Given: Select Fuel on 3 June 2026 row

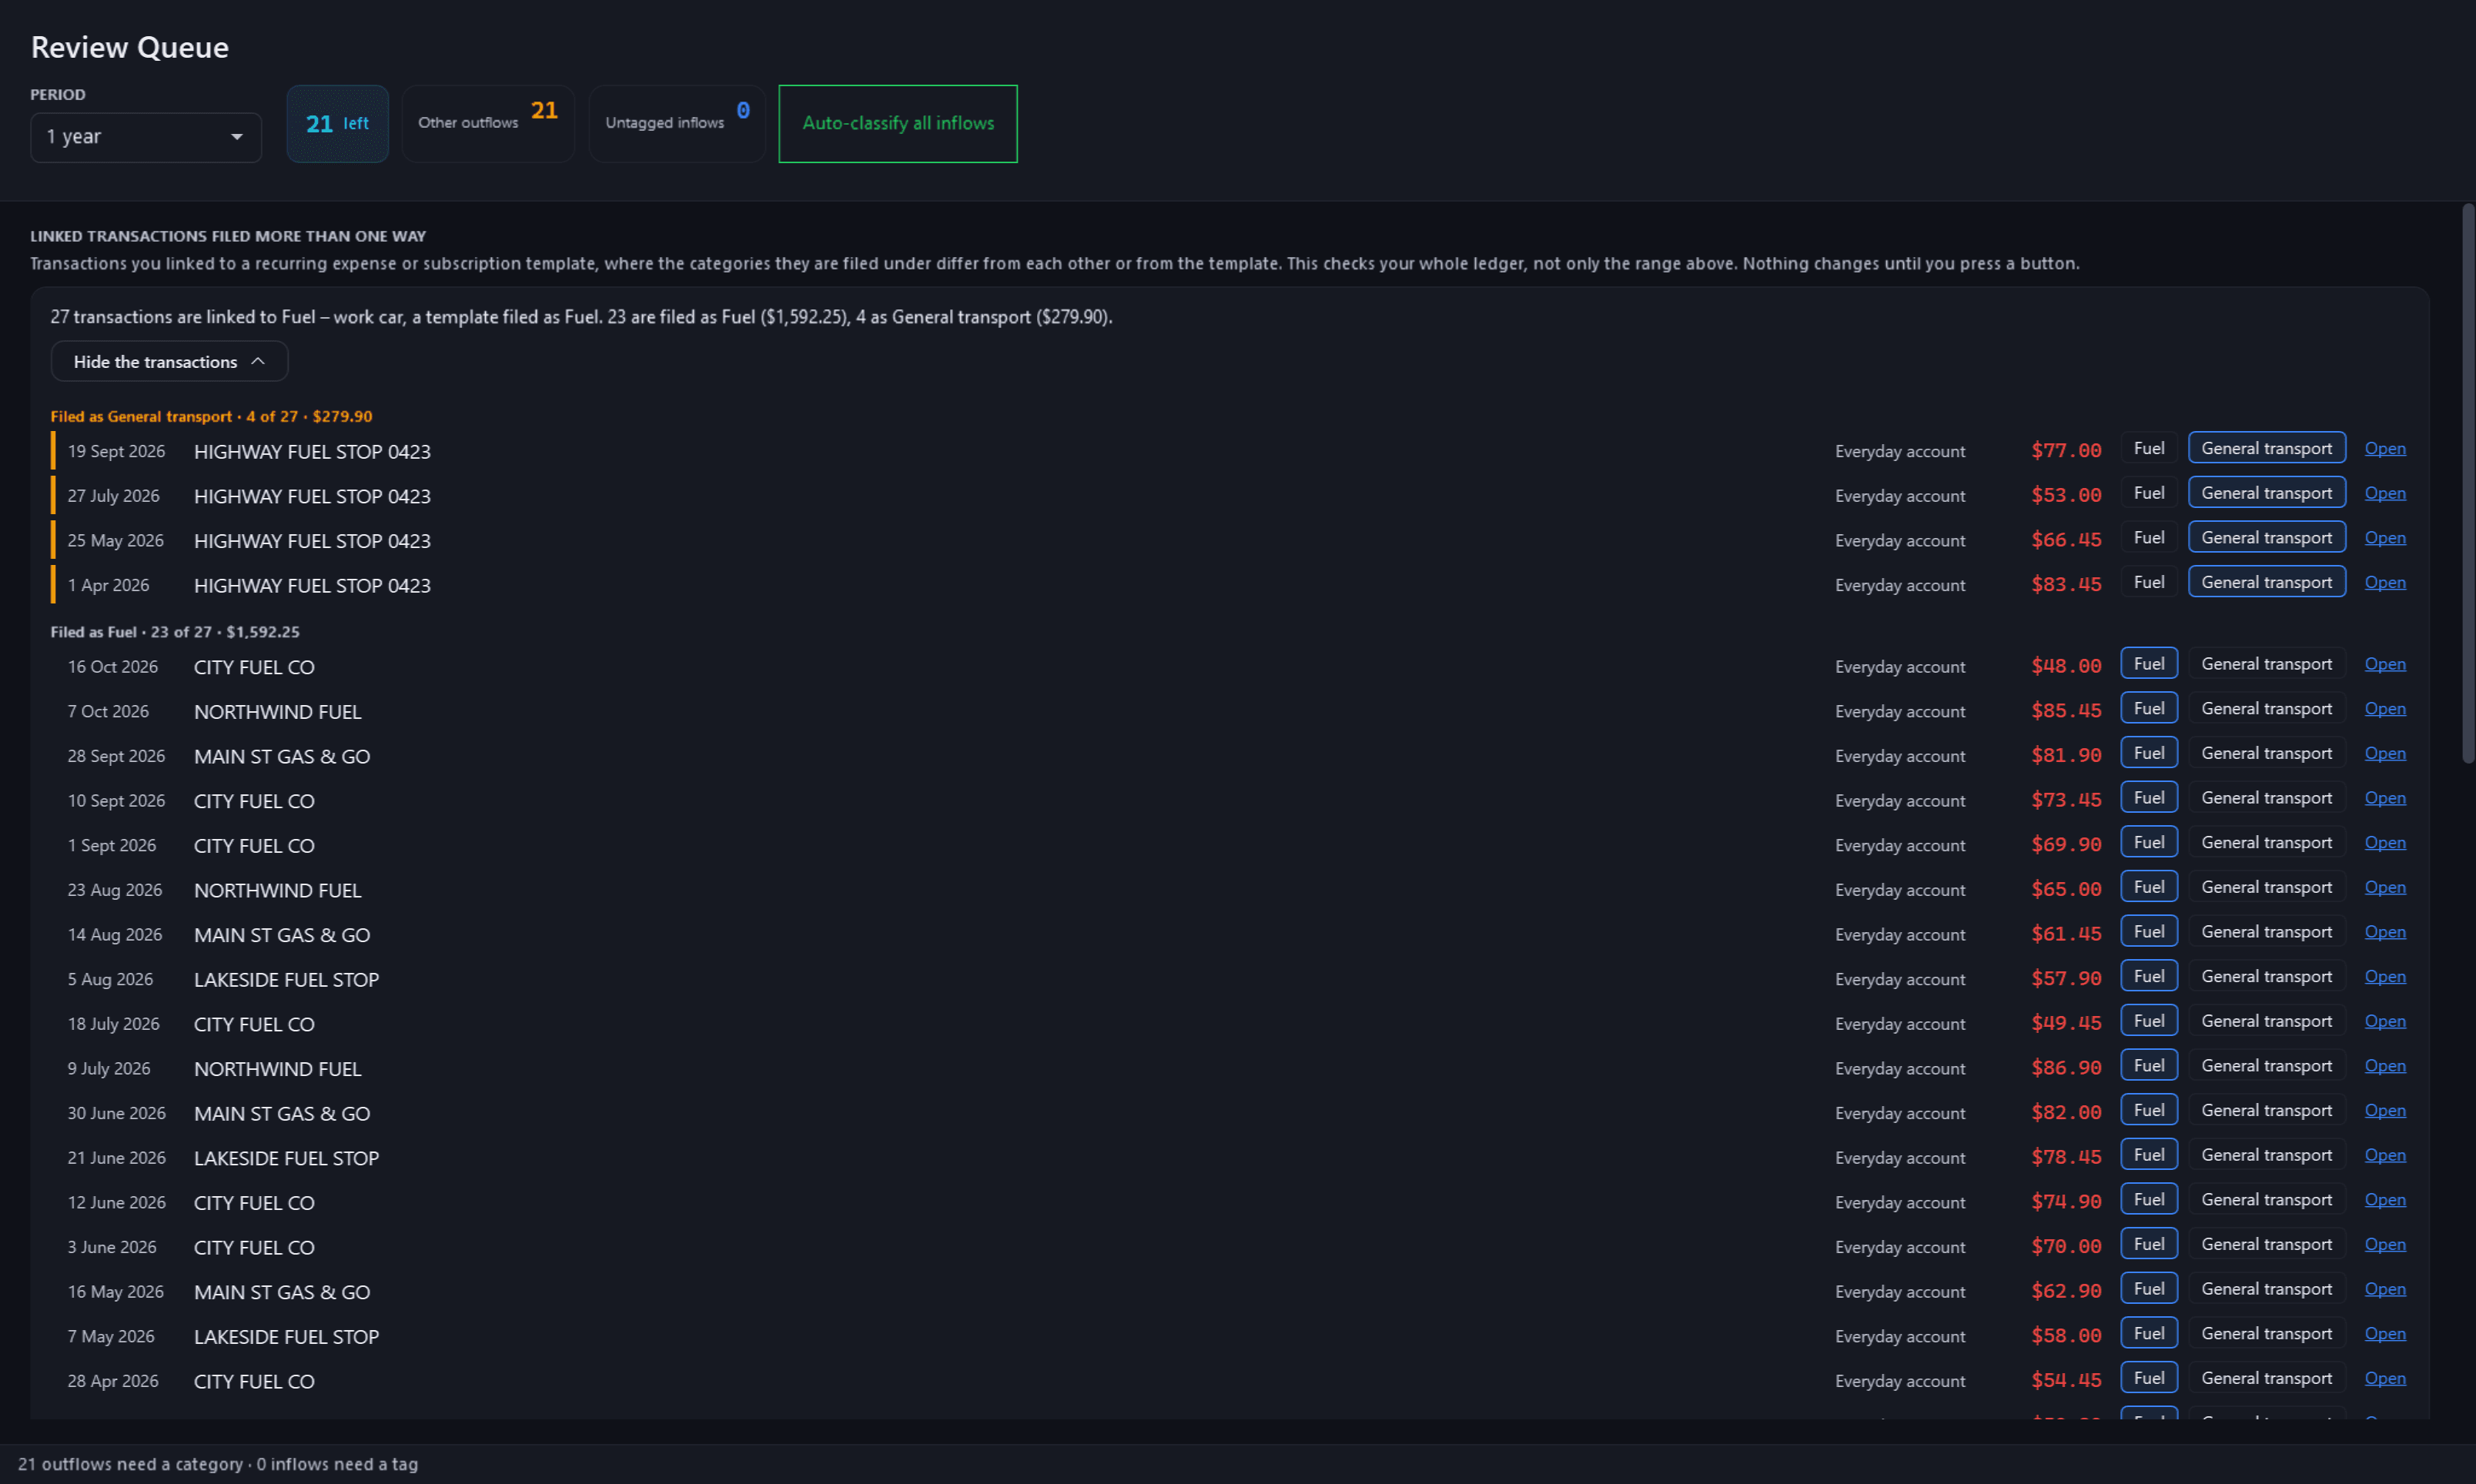Looking at the screenshot, I should 2148,1245.
